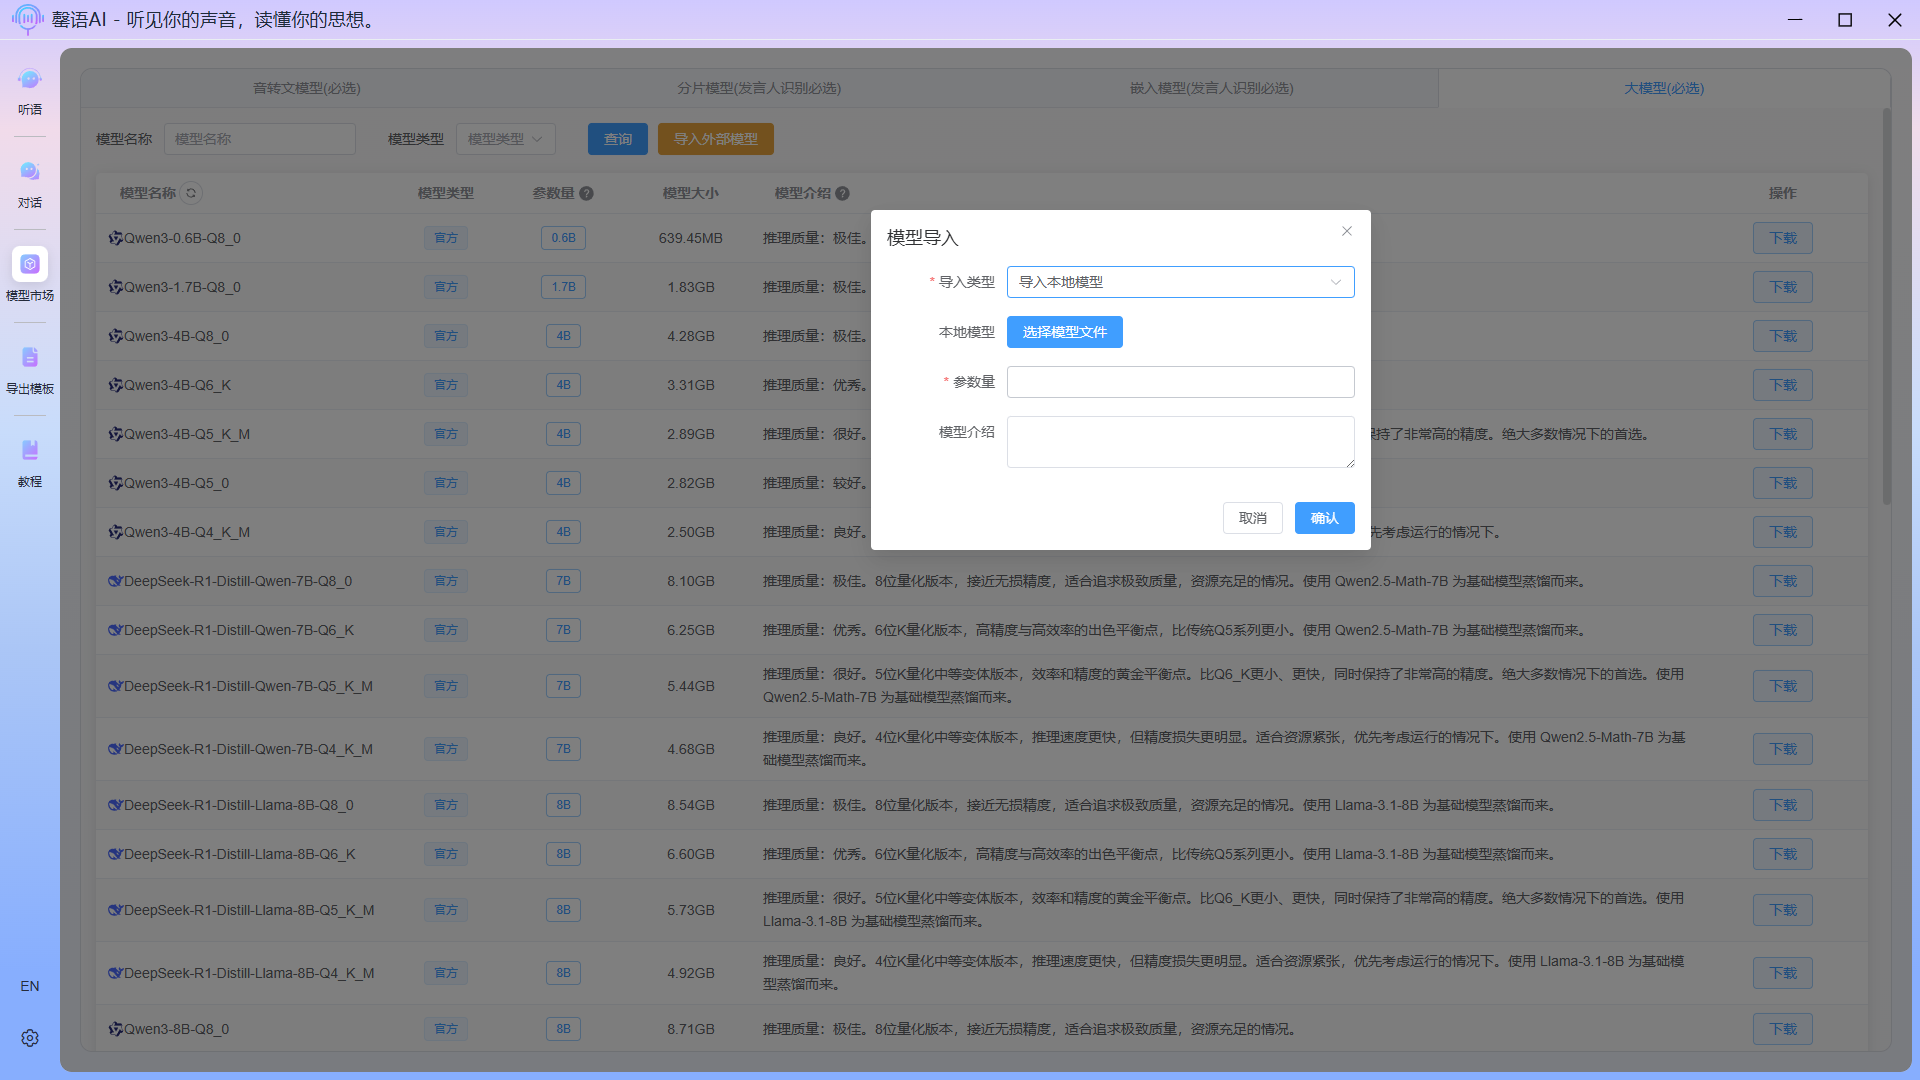Open settings gear in sidebar
1920x1080 pixels.
coord(30,1038)
